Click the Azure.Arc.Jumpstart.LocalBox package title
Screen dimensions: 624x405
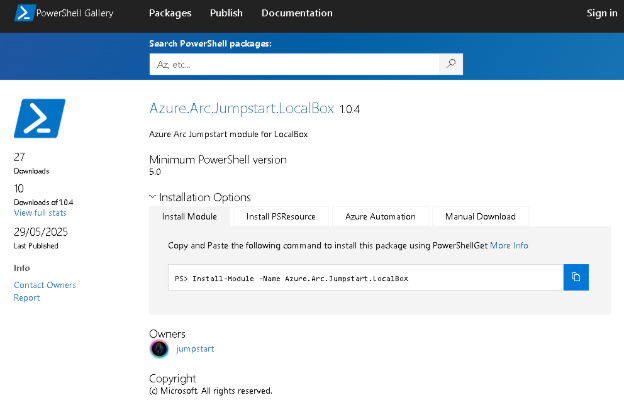point(241,108)
